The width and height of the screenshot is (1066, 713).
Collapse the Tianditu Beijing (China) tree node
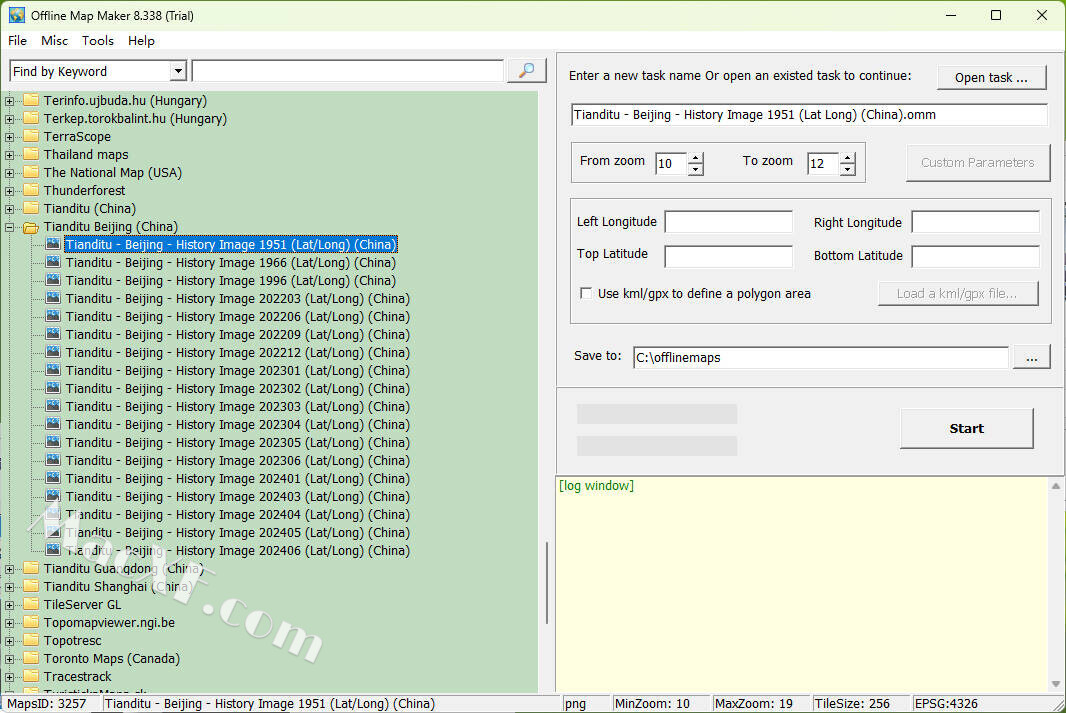(x=10, y=227)
